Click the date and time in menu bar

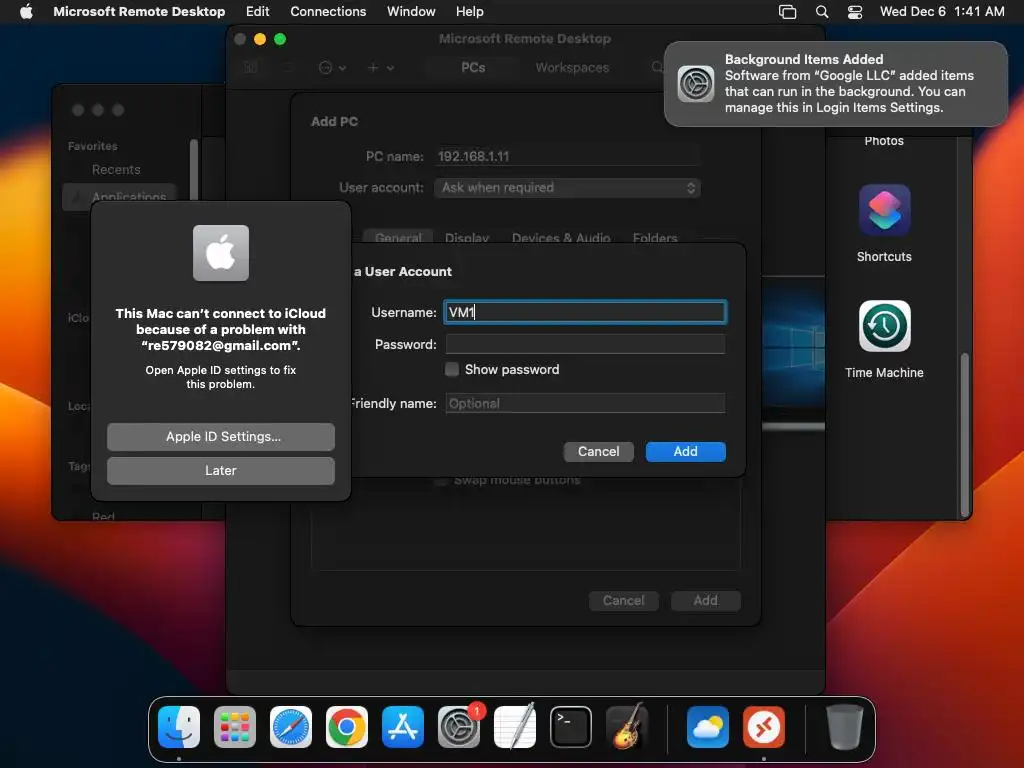click(x=942, y=11)
